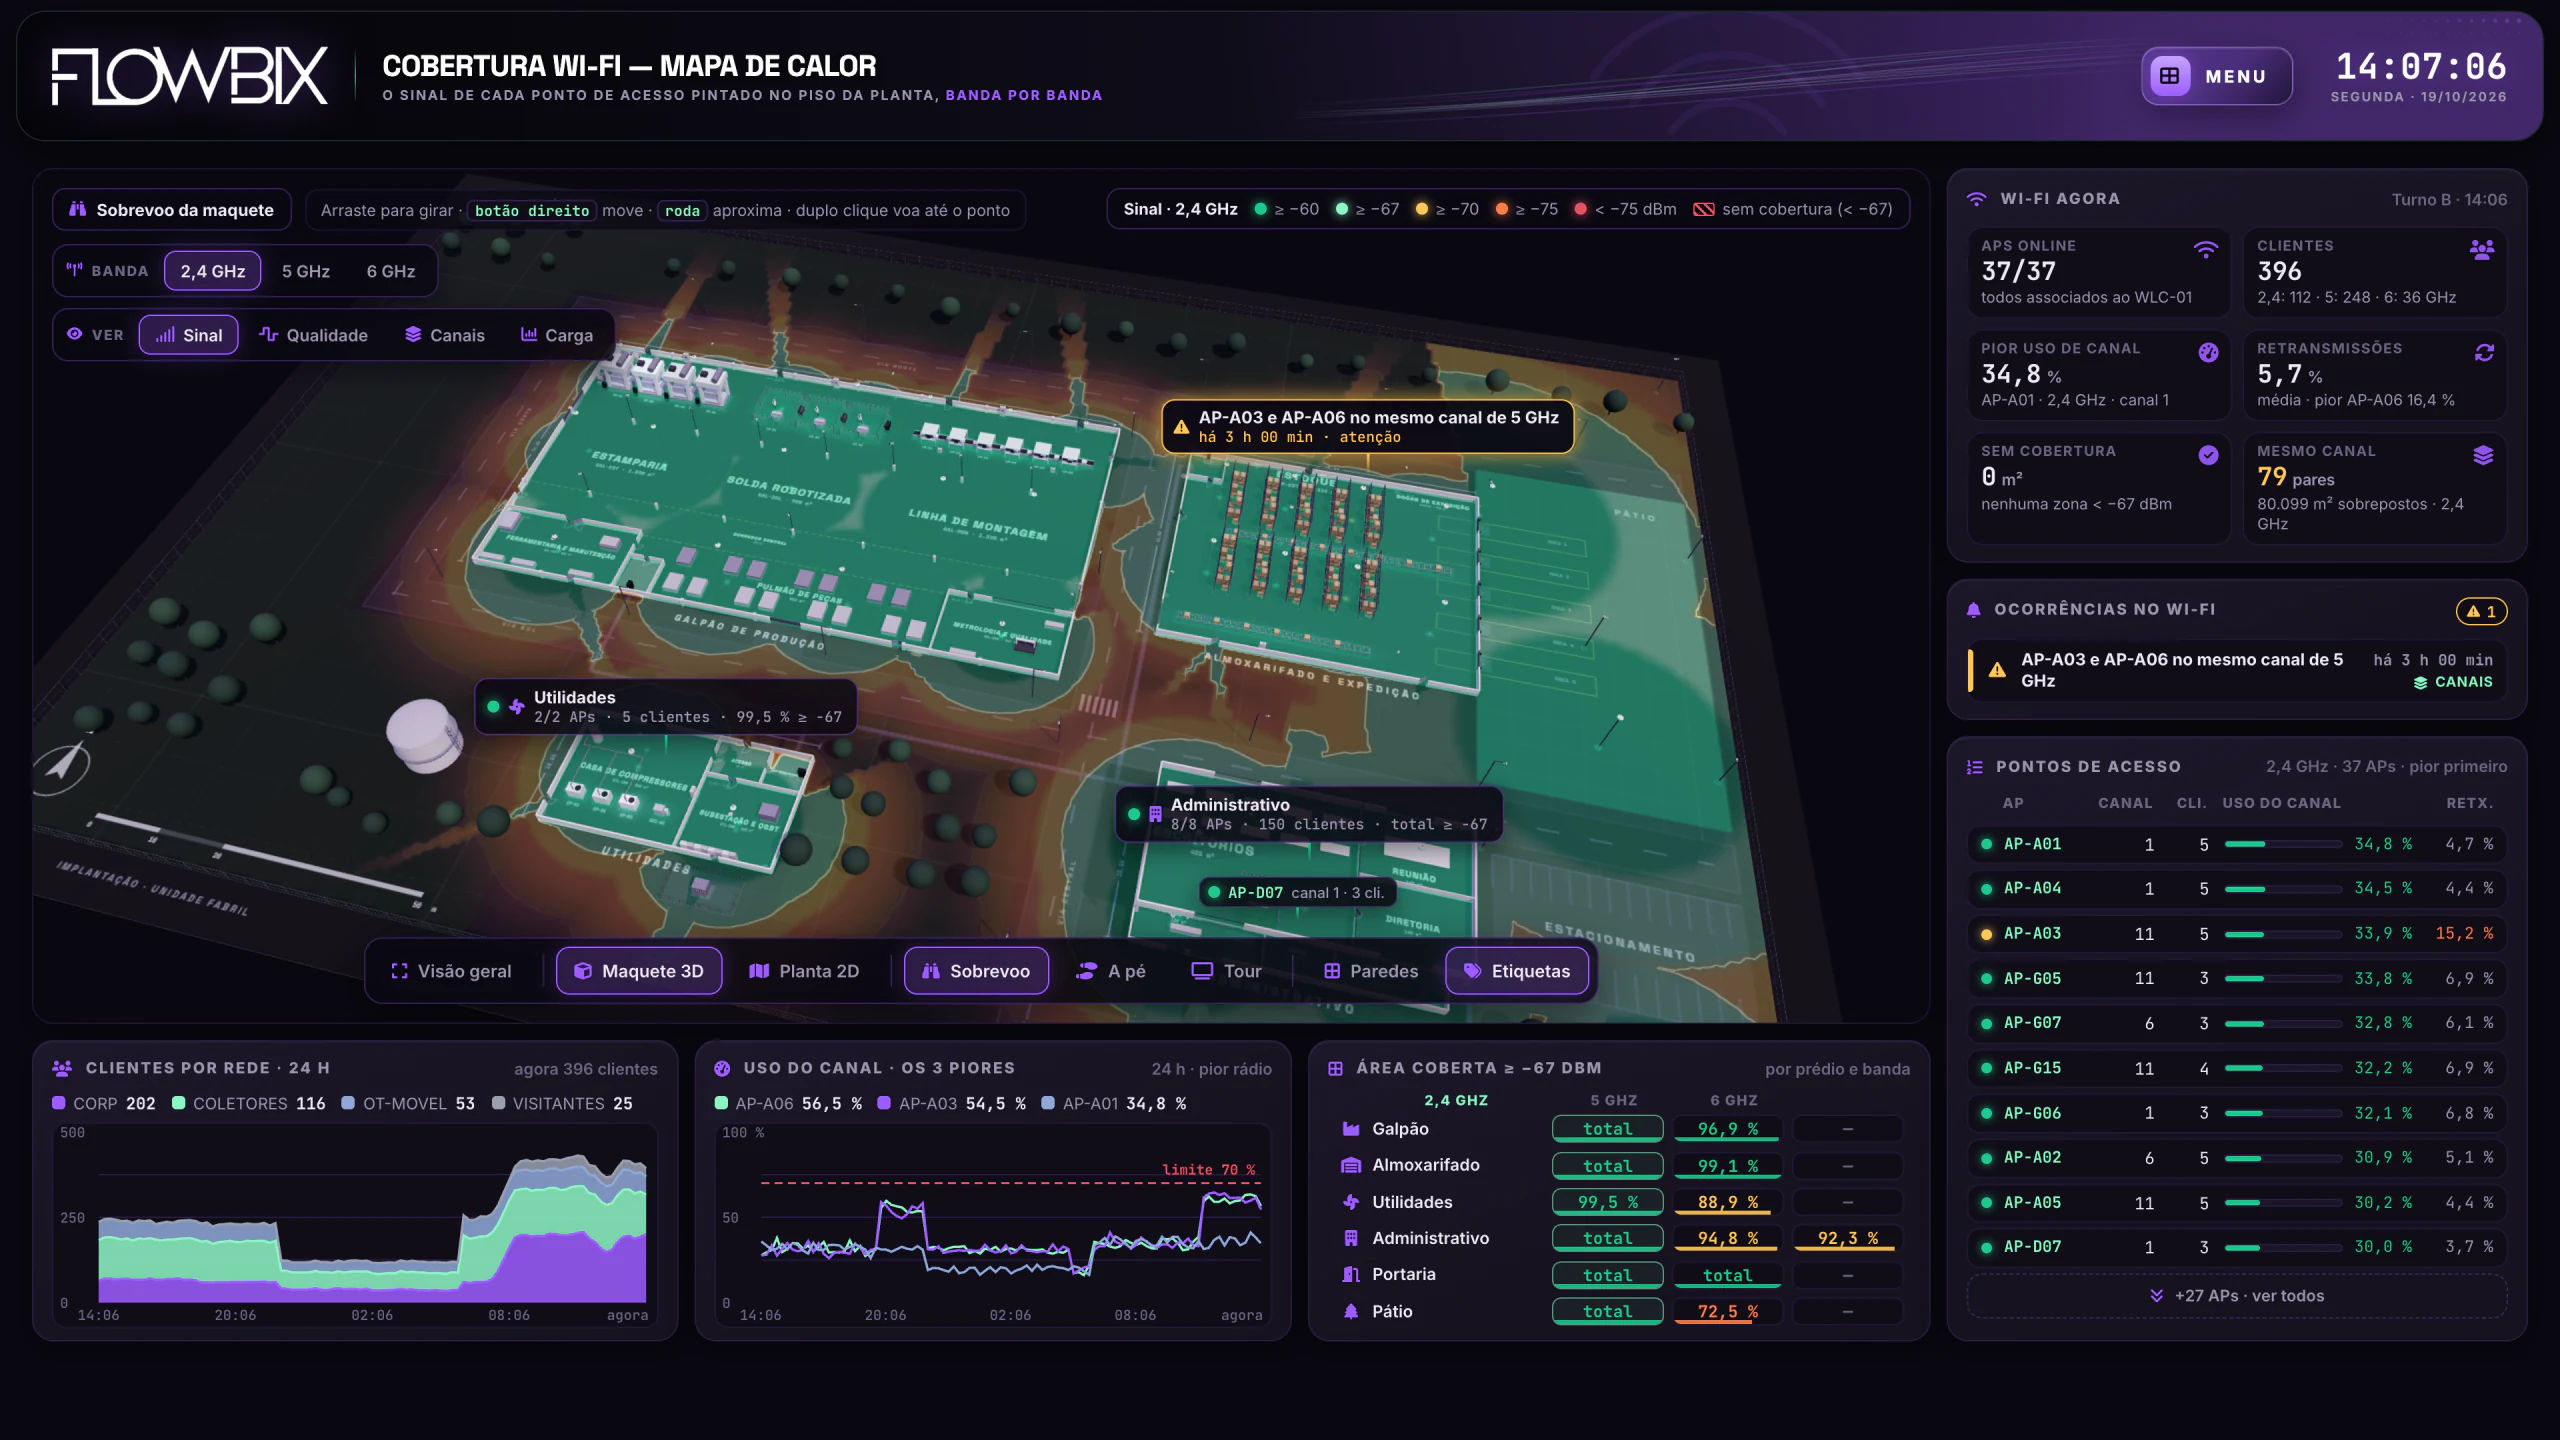Screen dimensions: 2560x1440
Task: Click the CANAIS tag in occurrence
Action: (2453, 682)
